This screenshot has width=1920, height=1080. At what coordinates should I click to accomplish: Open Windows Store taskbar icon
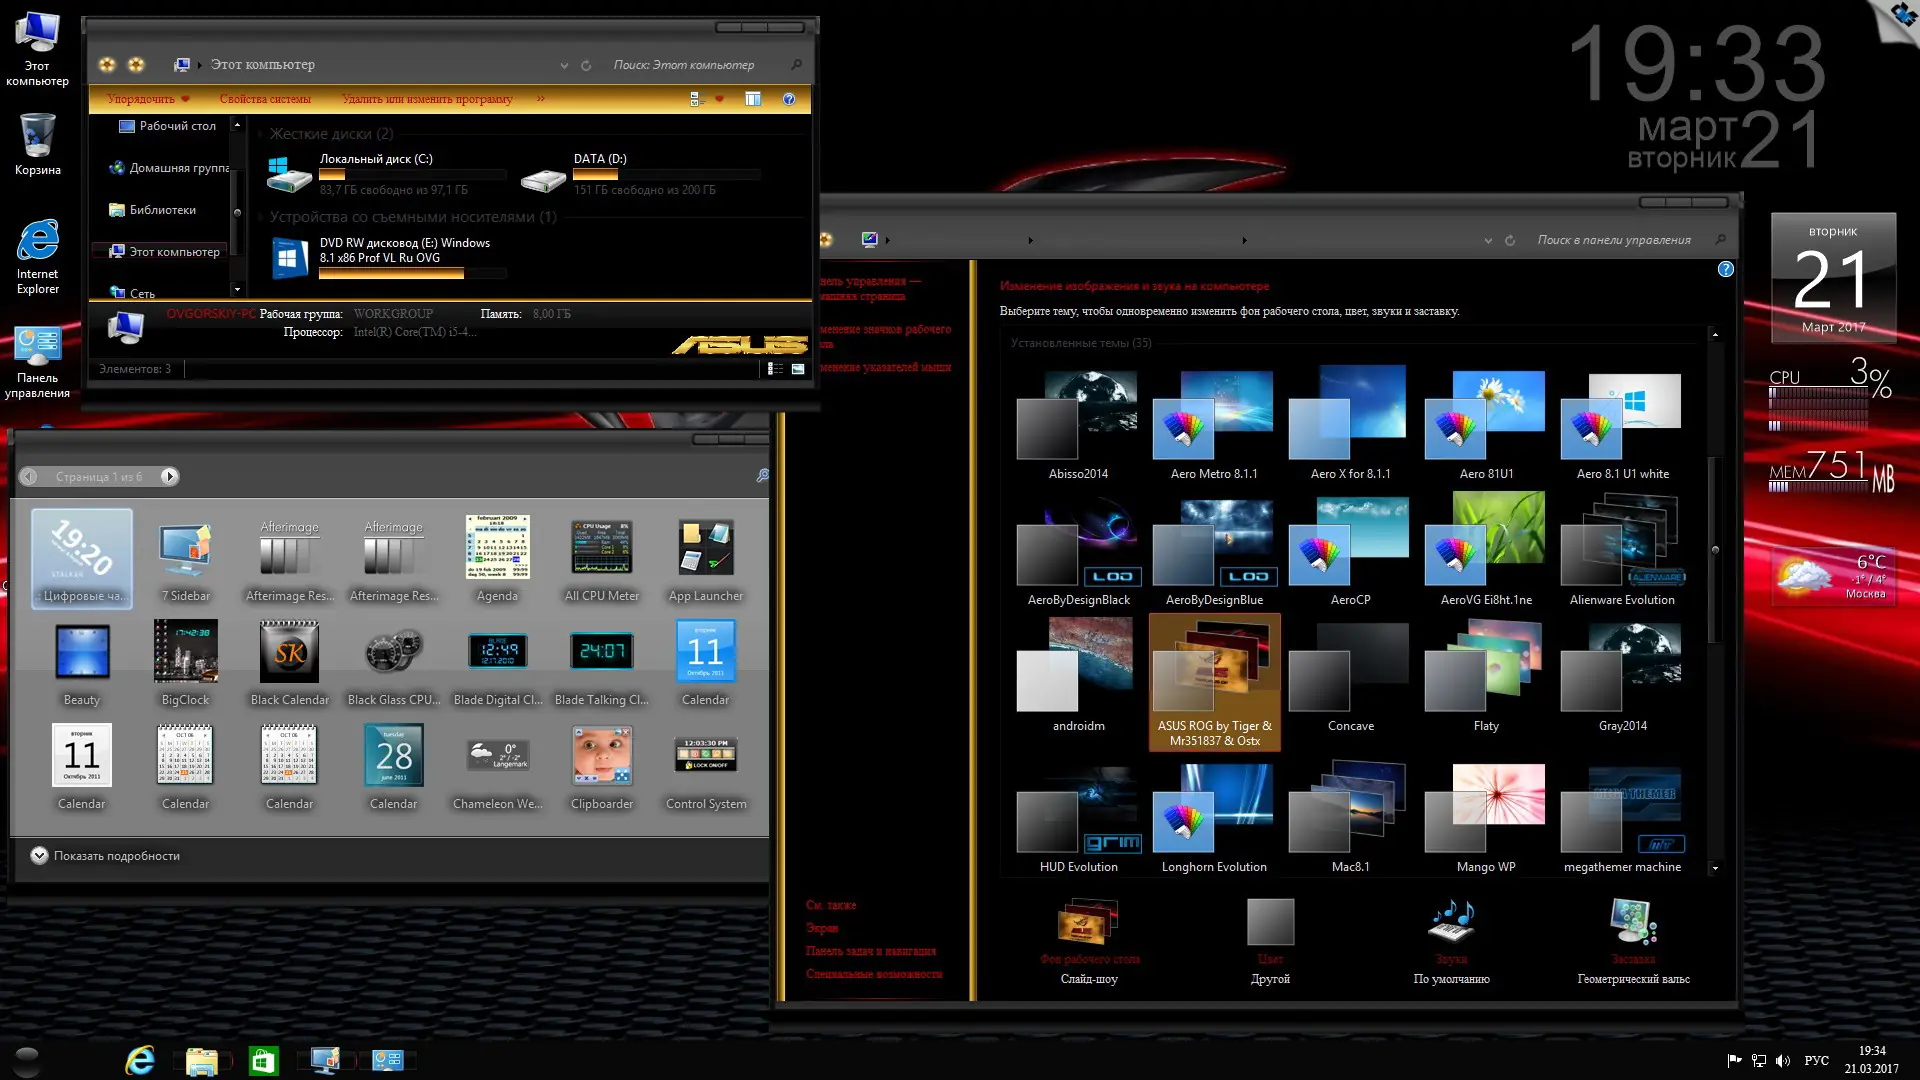(263, 1061)
